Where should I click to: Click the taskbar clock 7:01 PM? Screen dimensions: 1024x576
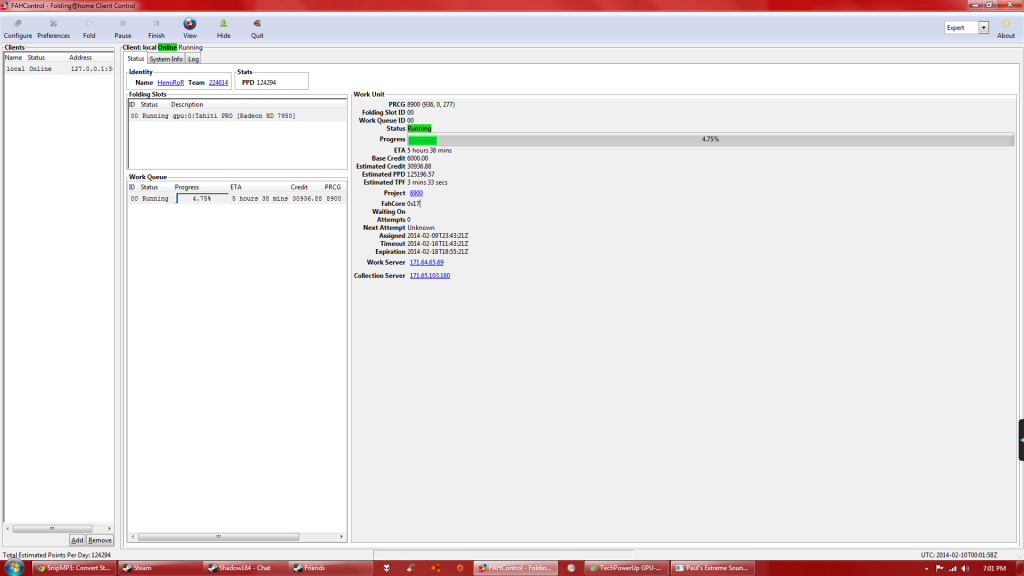coord(994,568)
